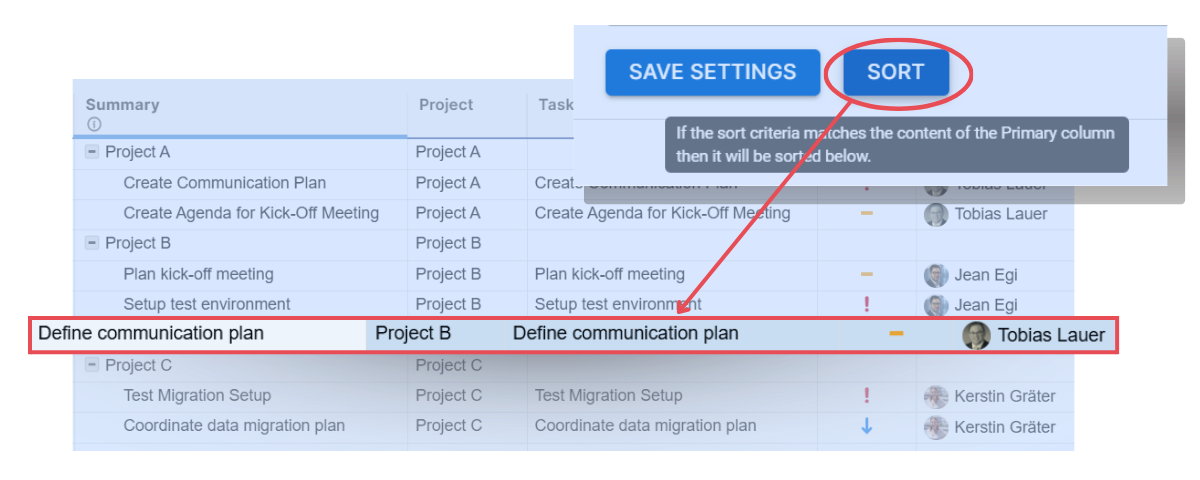
Task: Collapse the Project A group
Action: pyautogui.click(x=92, y=152)
